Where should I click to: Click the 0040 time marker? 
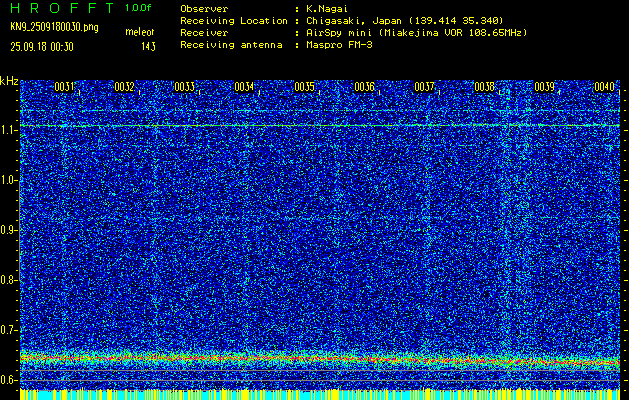[605, 87]
